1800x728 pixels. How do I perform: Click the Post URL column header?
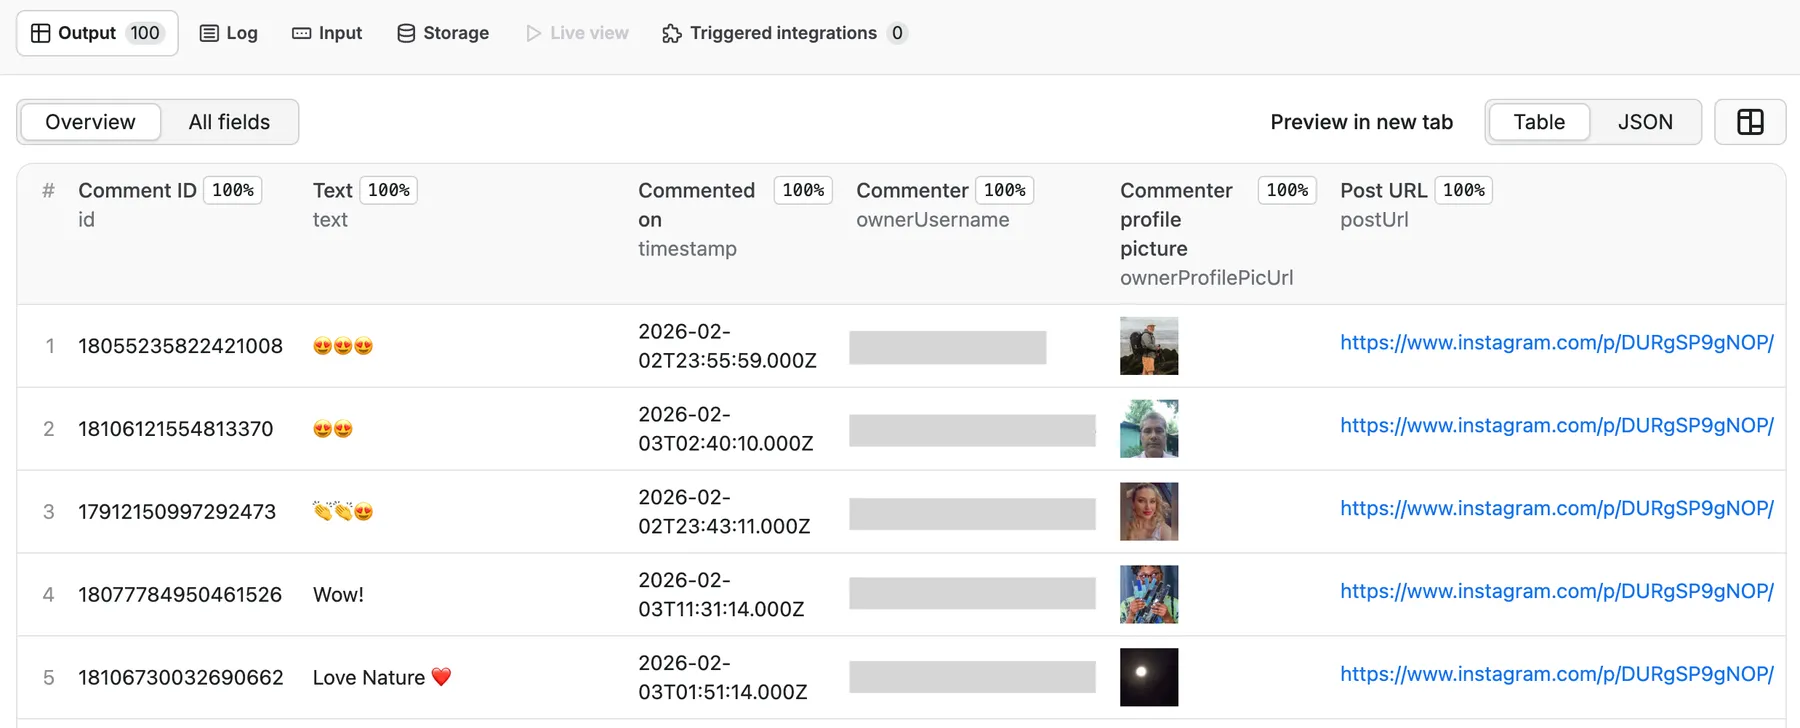[x=1383, y=190]
